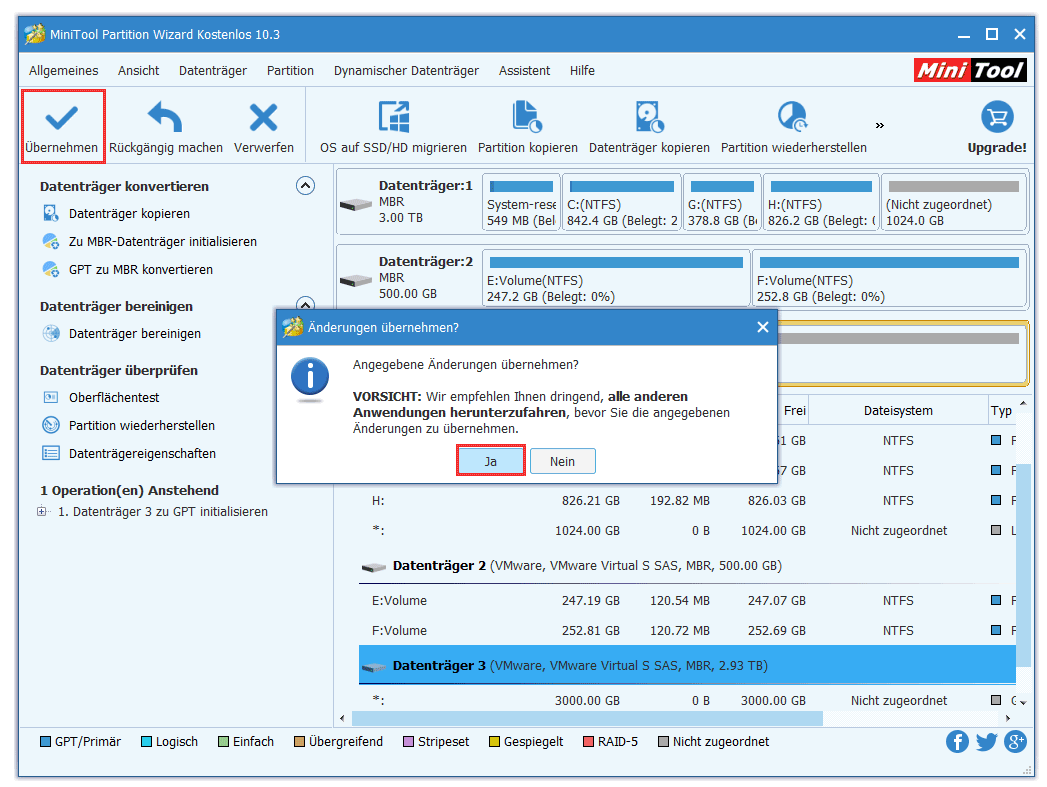The image size is (1047, 787).
Task: Open the Google Plus share icon
Action: pyautogui.click(x=1015, y=742)
